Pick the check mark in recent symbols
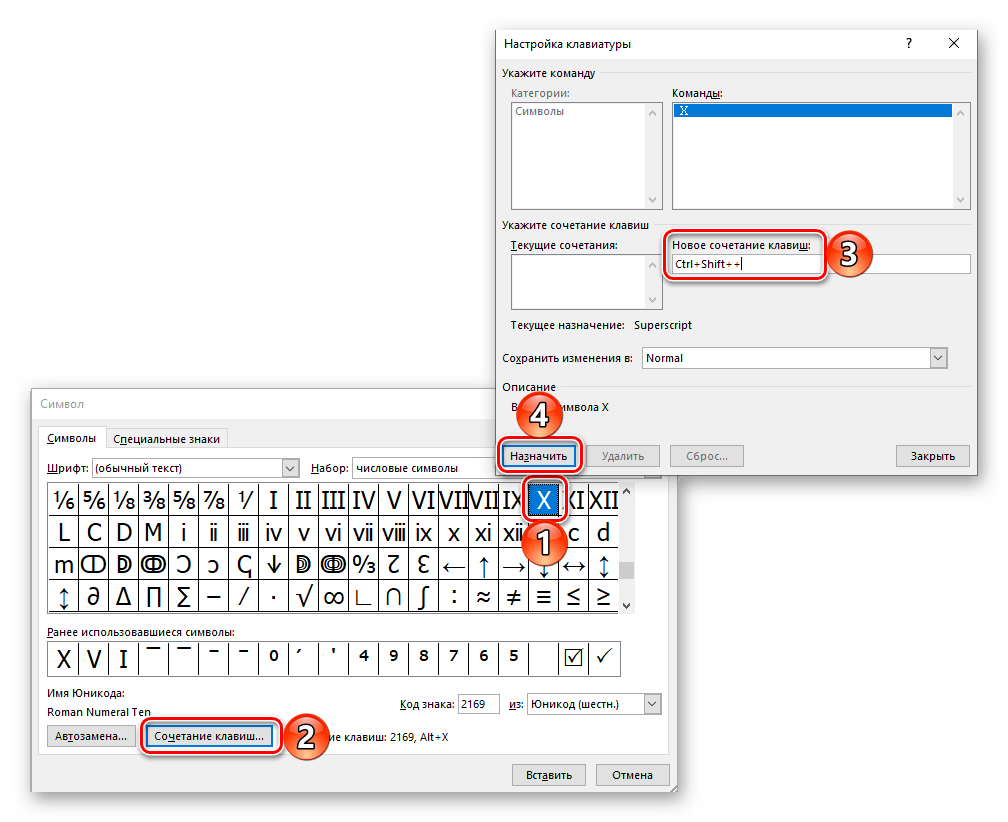This screenshot has width=1008, height=822. 604,657
